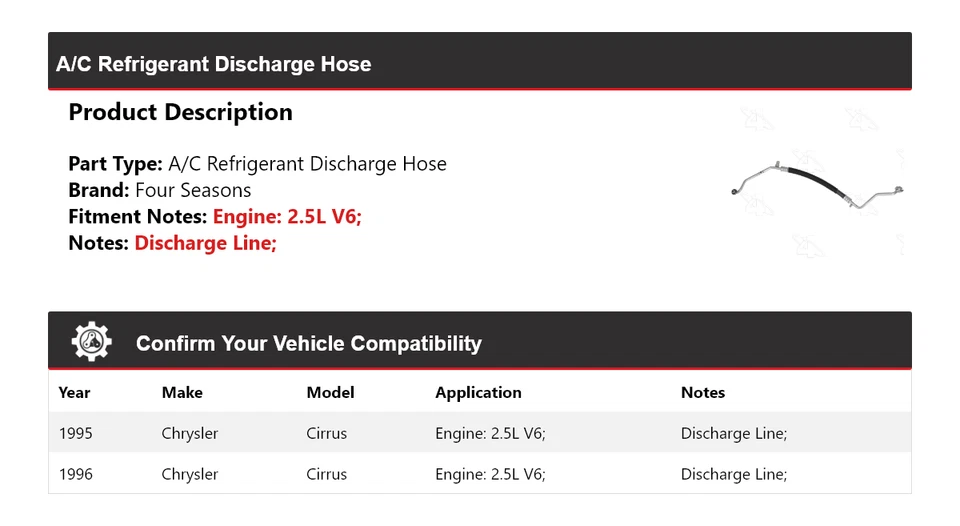Viewport: 960px width, 526px height.
Task: Click the red Discharge Line note
Action: click(205, 243)
